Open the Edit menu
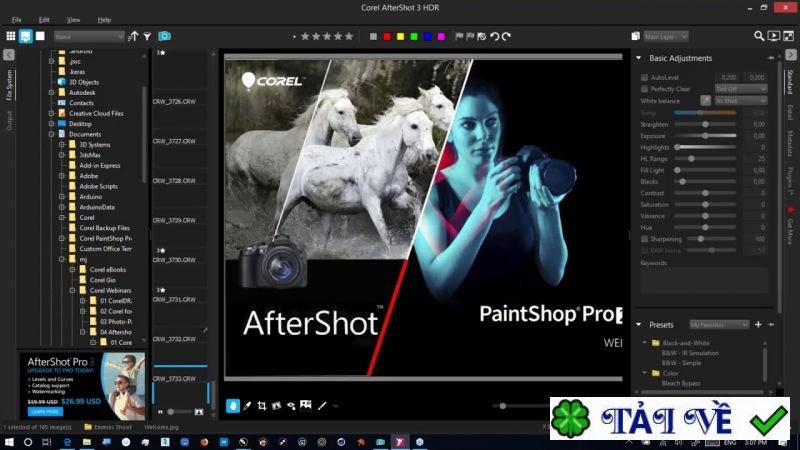800x450 pixels. pyautogui.click(x=44, y=20)
